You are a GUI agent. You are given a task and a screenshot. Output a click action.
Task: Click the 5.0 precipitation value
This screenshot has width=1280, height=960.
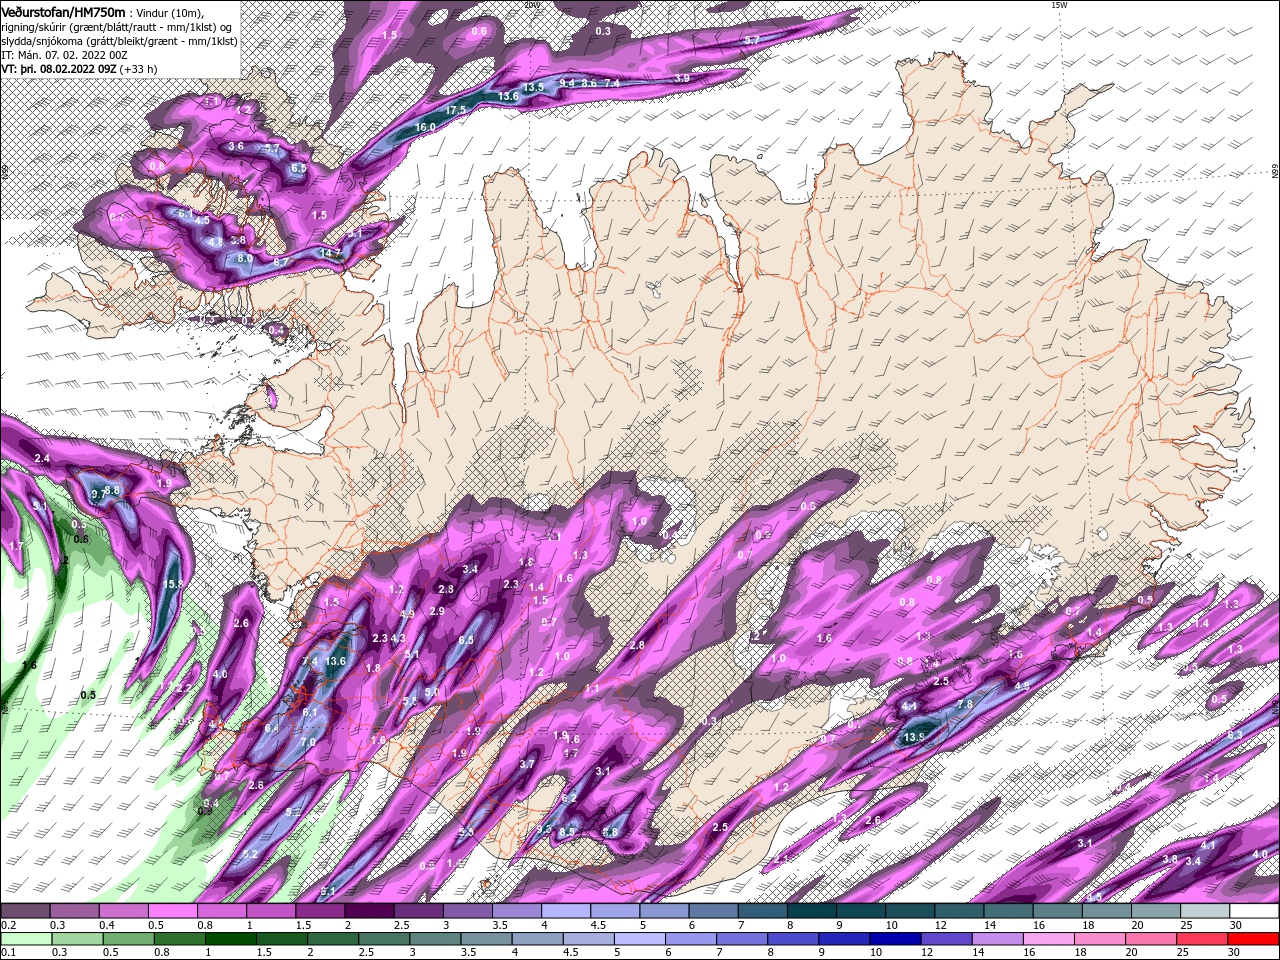point(432,692)
